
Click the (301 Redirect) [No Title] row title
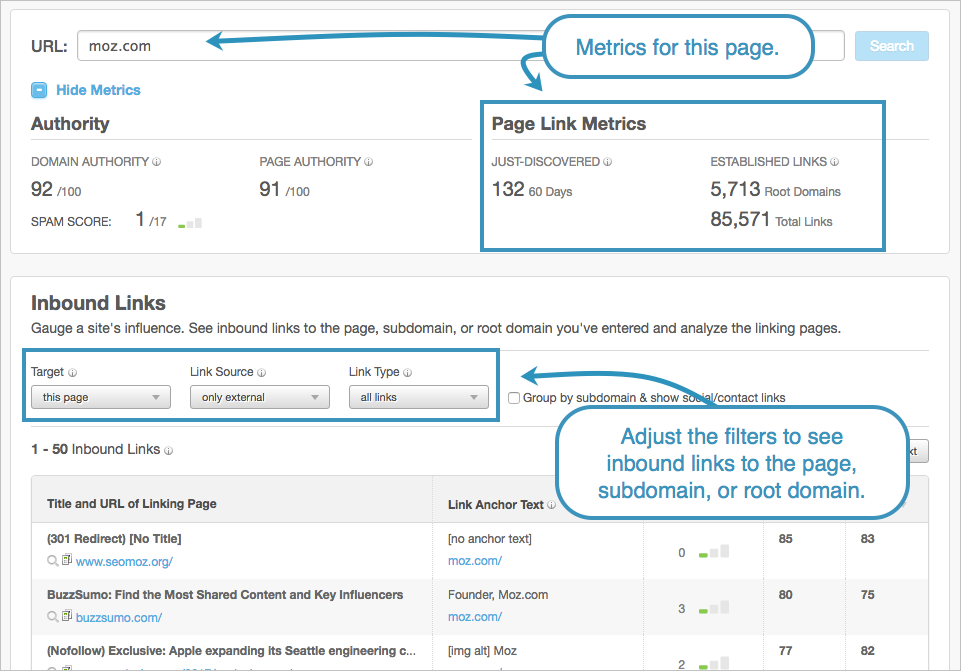point(114,539)
